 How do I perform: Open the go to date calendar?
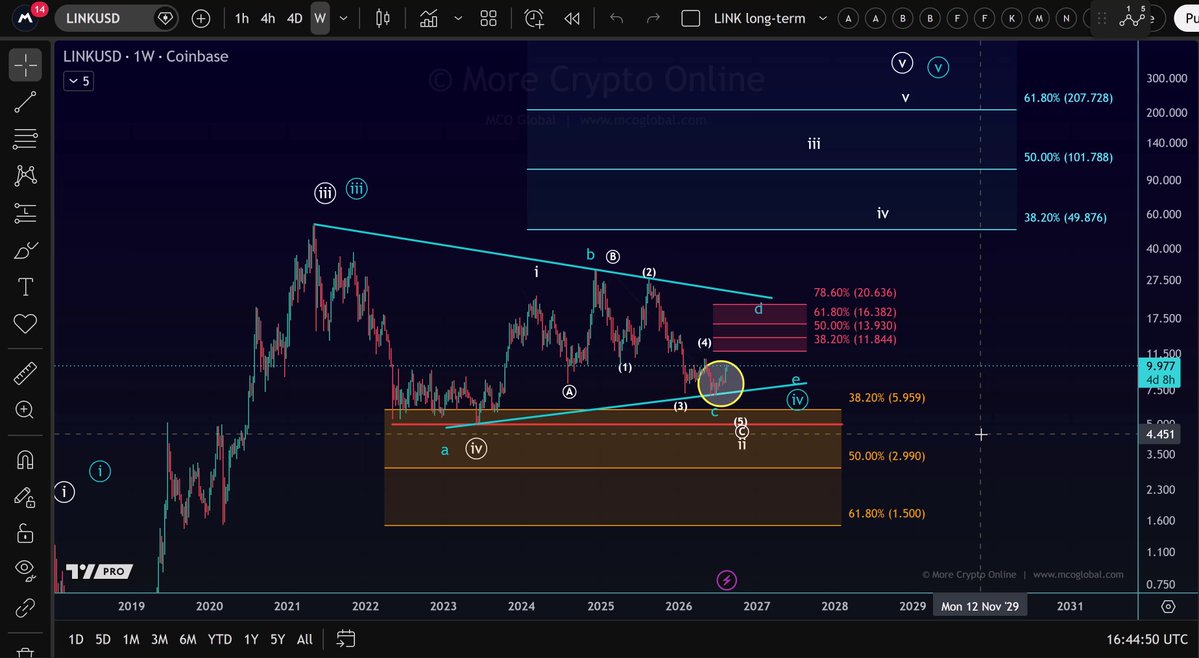coord(346,638)
